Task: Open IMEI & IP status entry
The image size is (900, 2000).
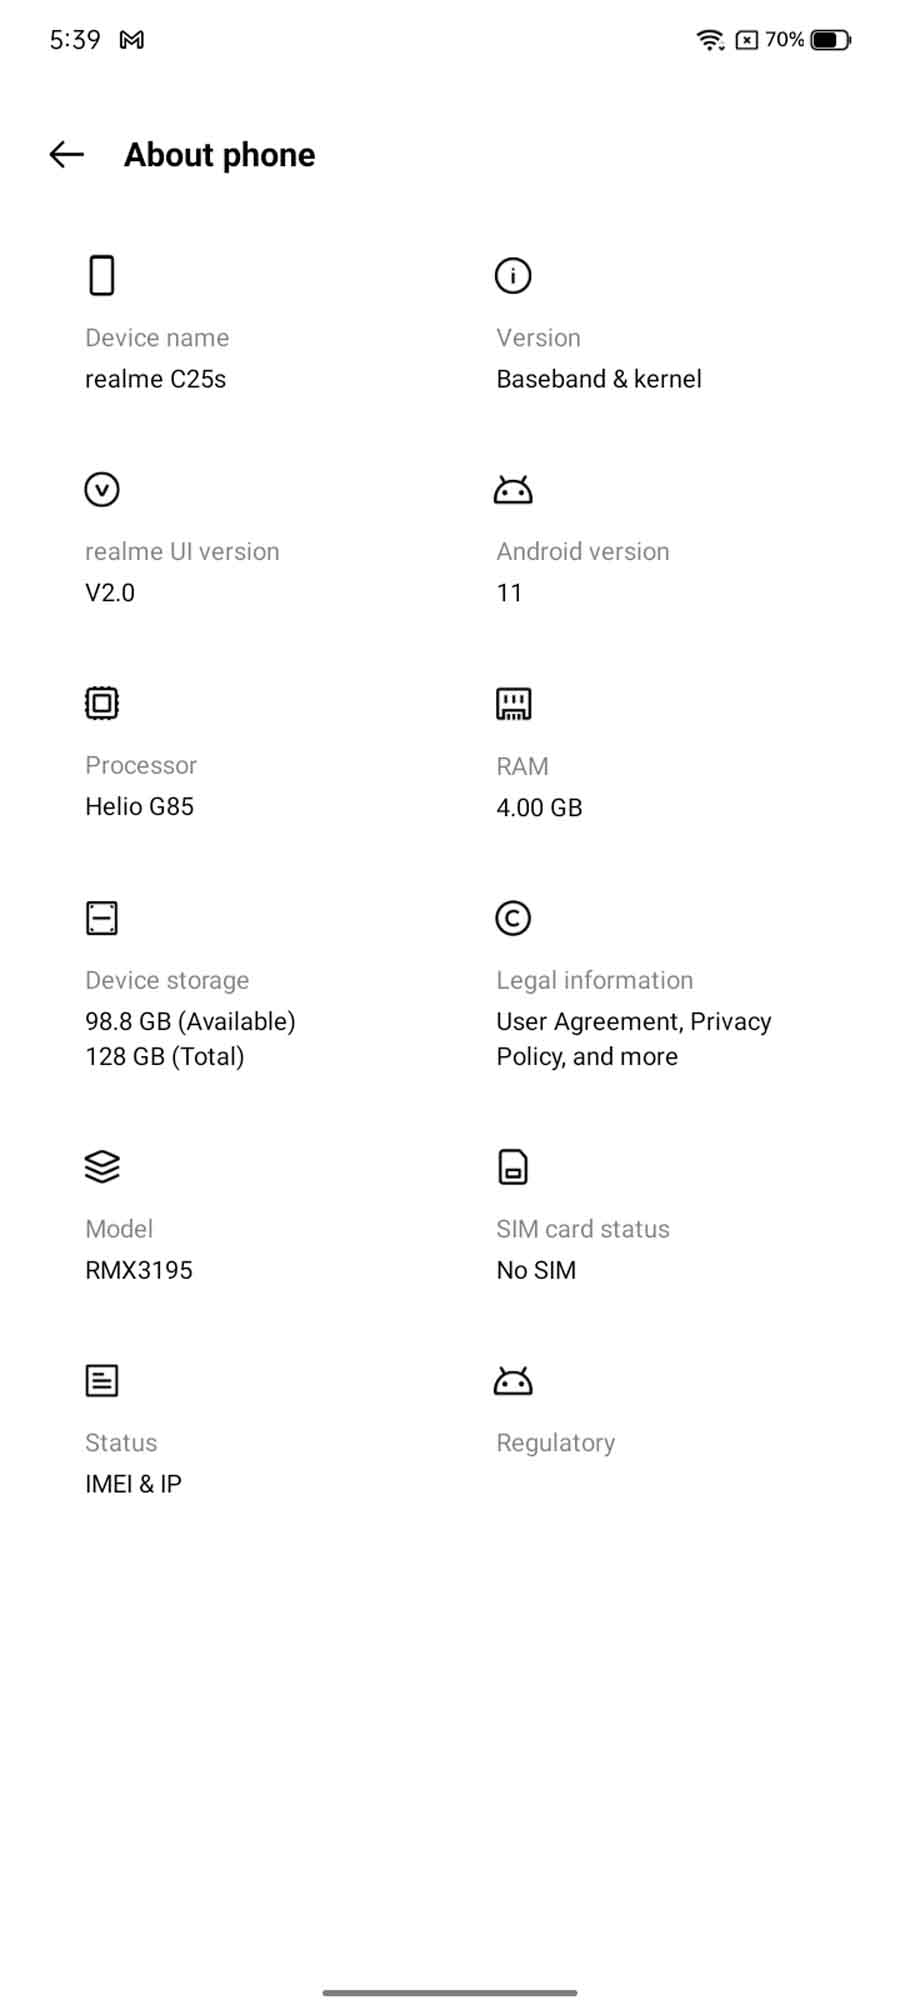Action: coord(134,1484)
